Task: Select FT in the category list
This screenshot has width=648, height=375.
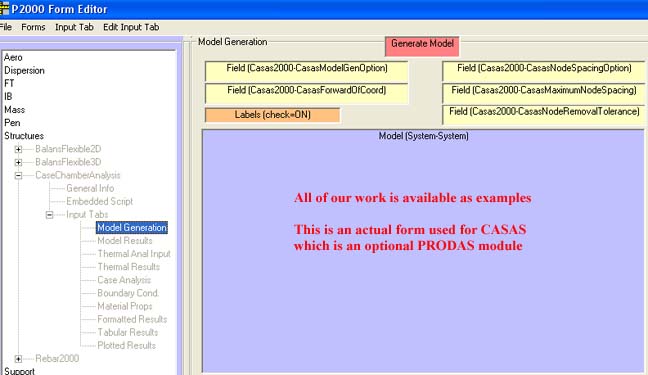Action: click(x=9, y=84)
